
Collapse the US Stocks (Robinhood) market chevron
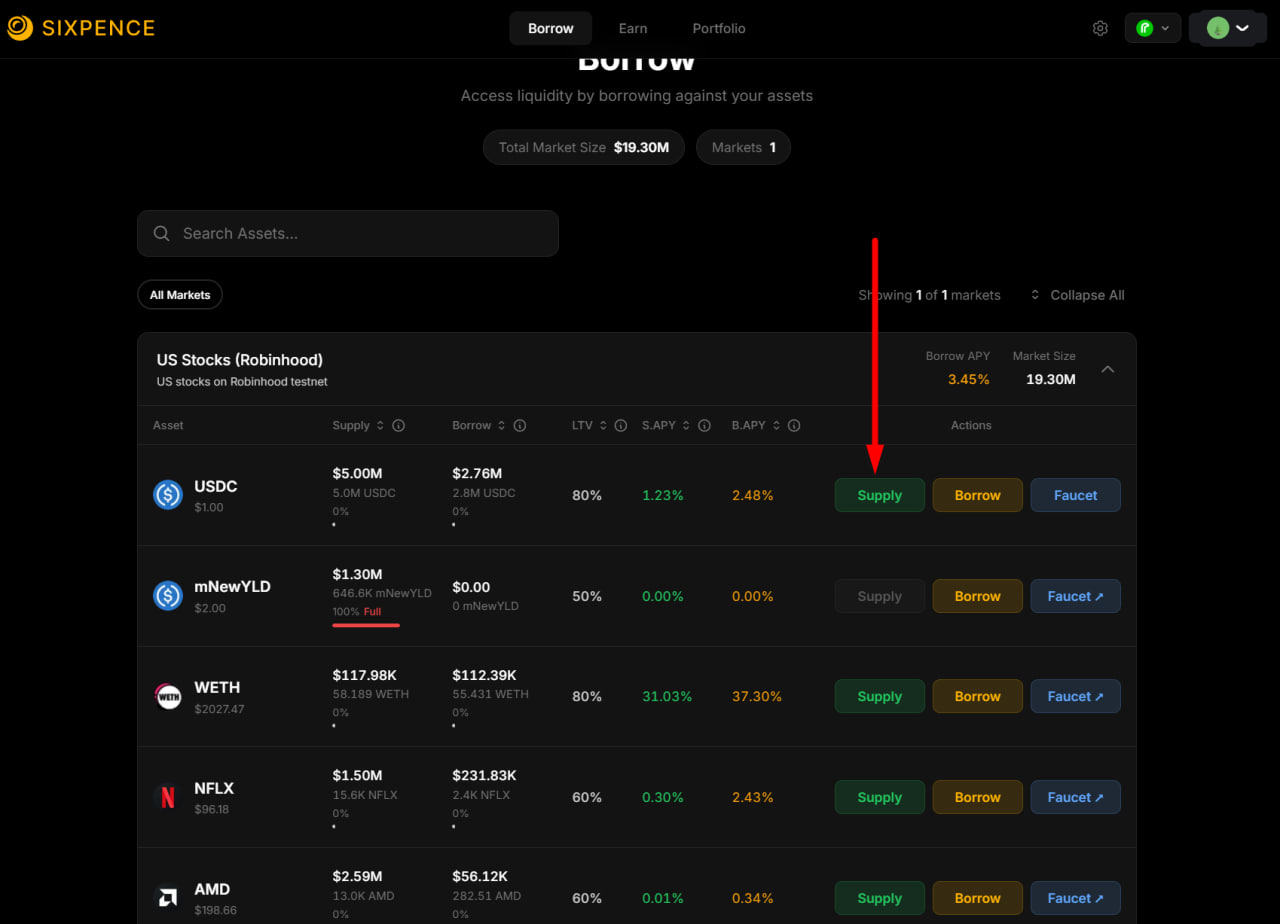click(x=1108, y=369)
